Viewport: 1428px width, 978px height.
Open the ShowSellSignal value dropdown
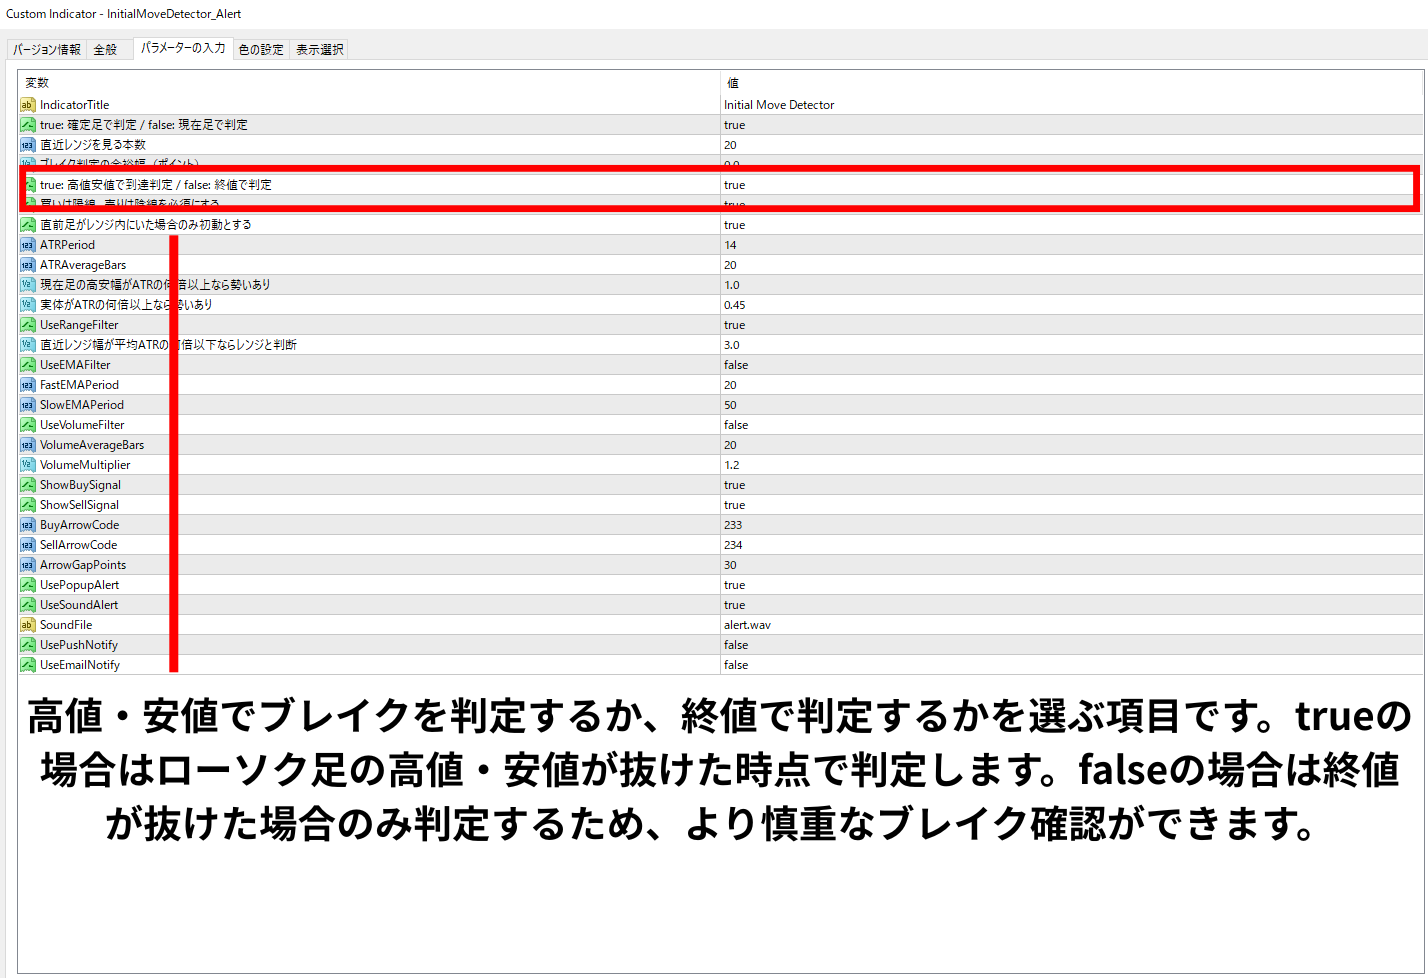735,505
